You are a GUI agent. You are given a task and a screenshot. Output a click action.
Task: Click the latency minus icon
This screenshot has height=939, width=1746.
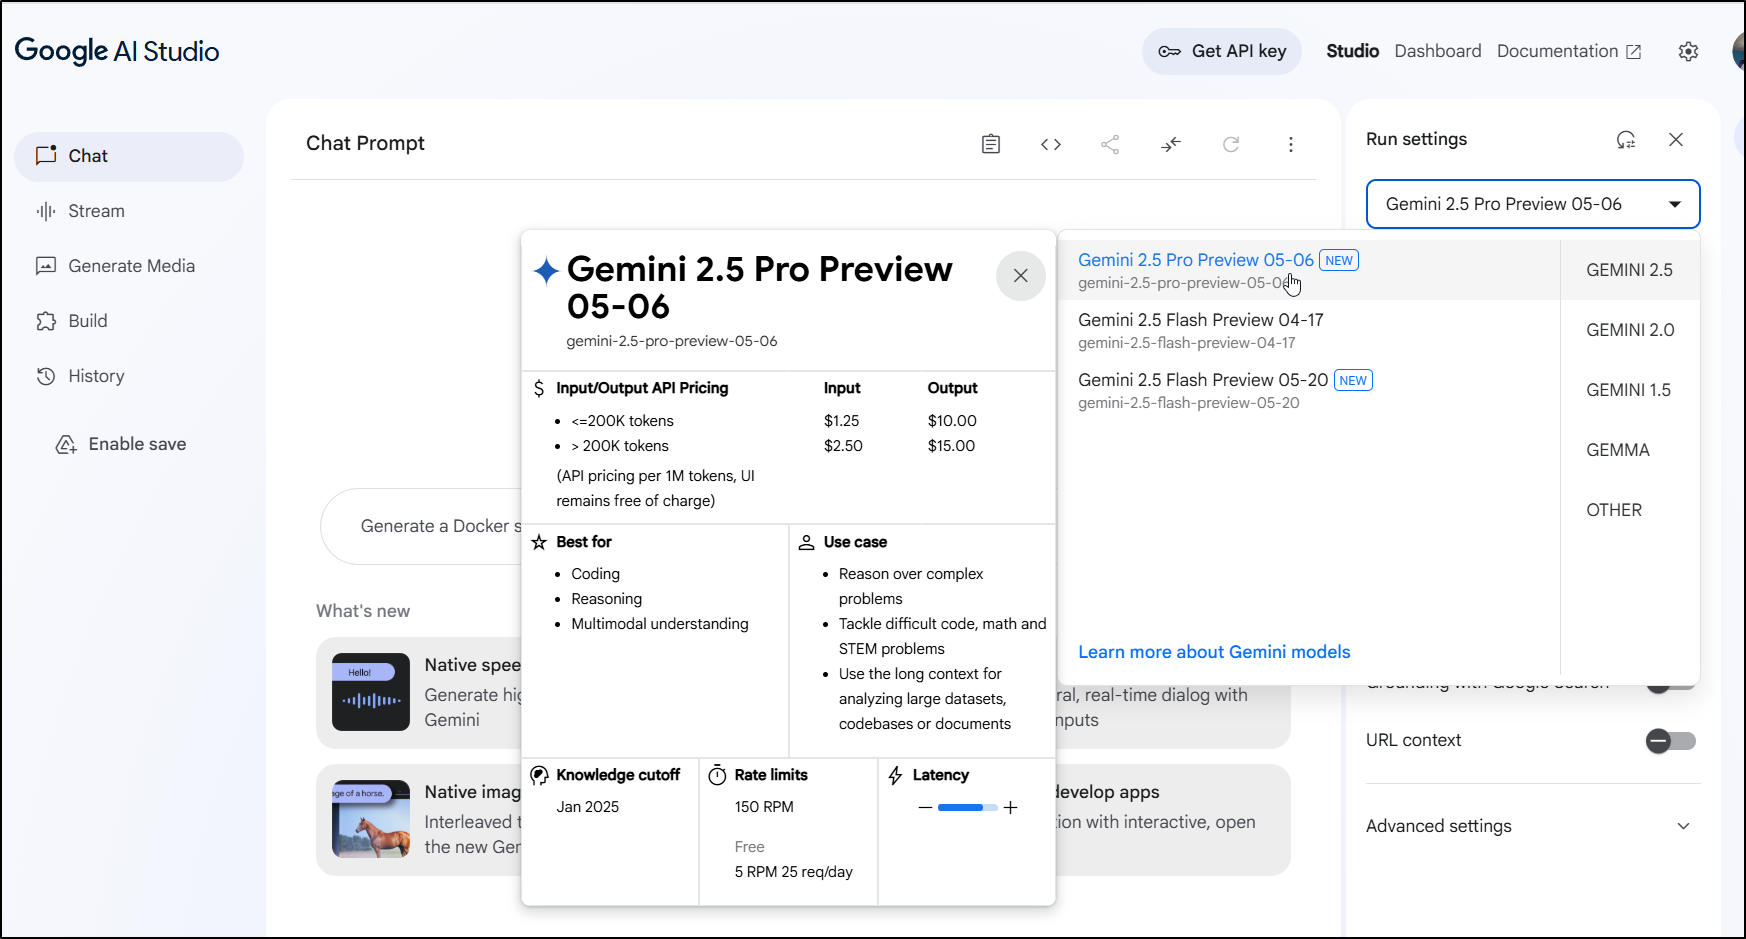tap(925, 808)
